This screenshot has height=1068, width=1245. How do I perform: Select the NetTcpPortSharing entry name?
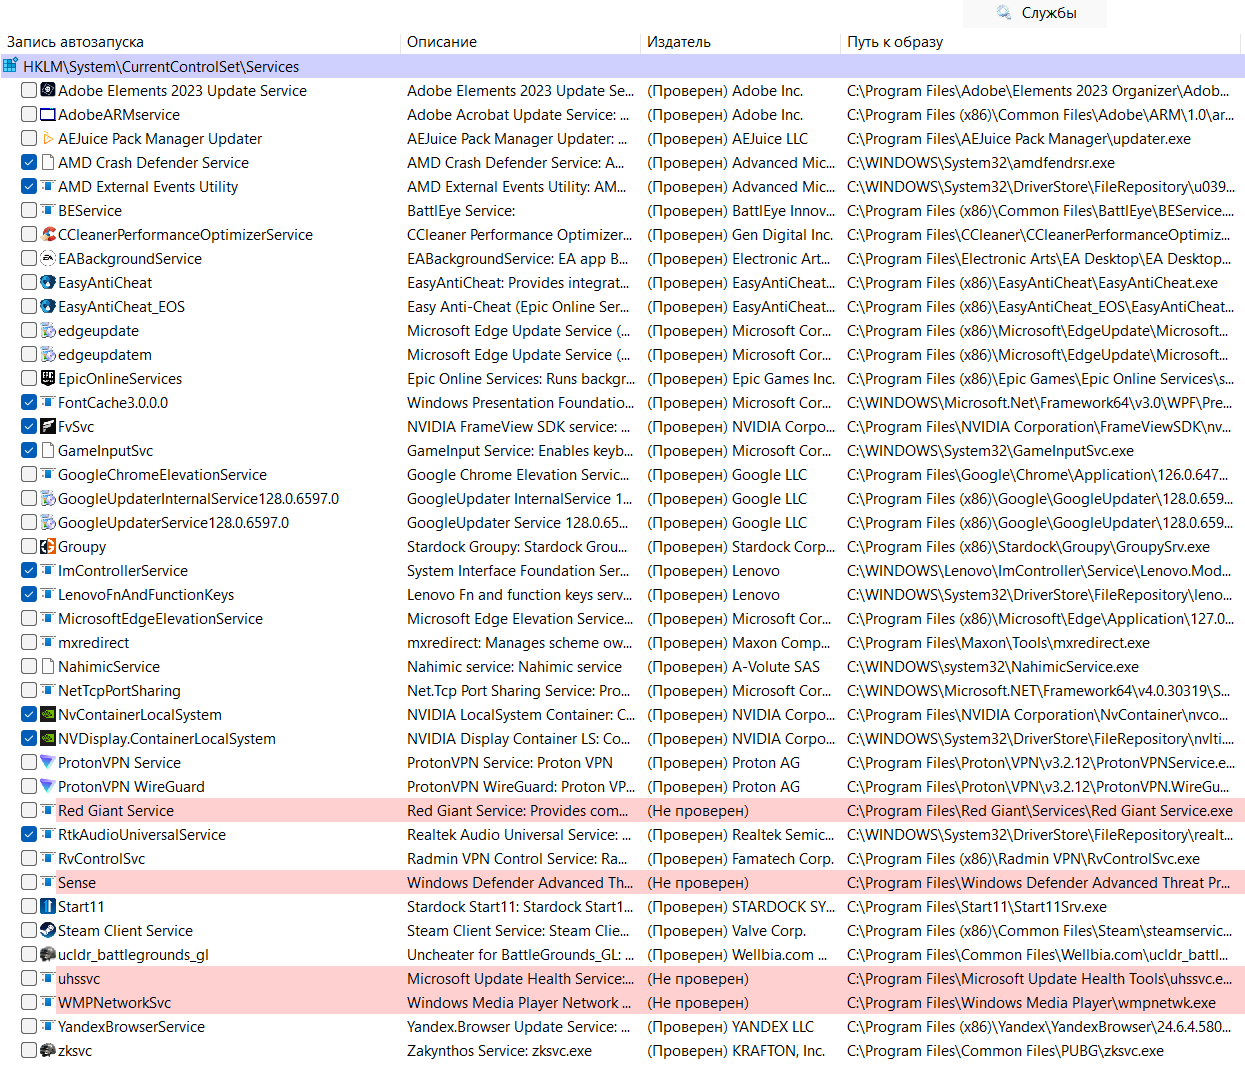[x=119, y=691]
